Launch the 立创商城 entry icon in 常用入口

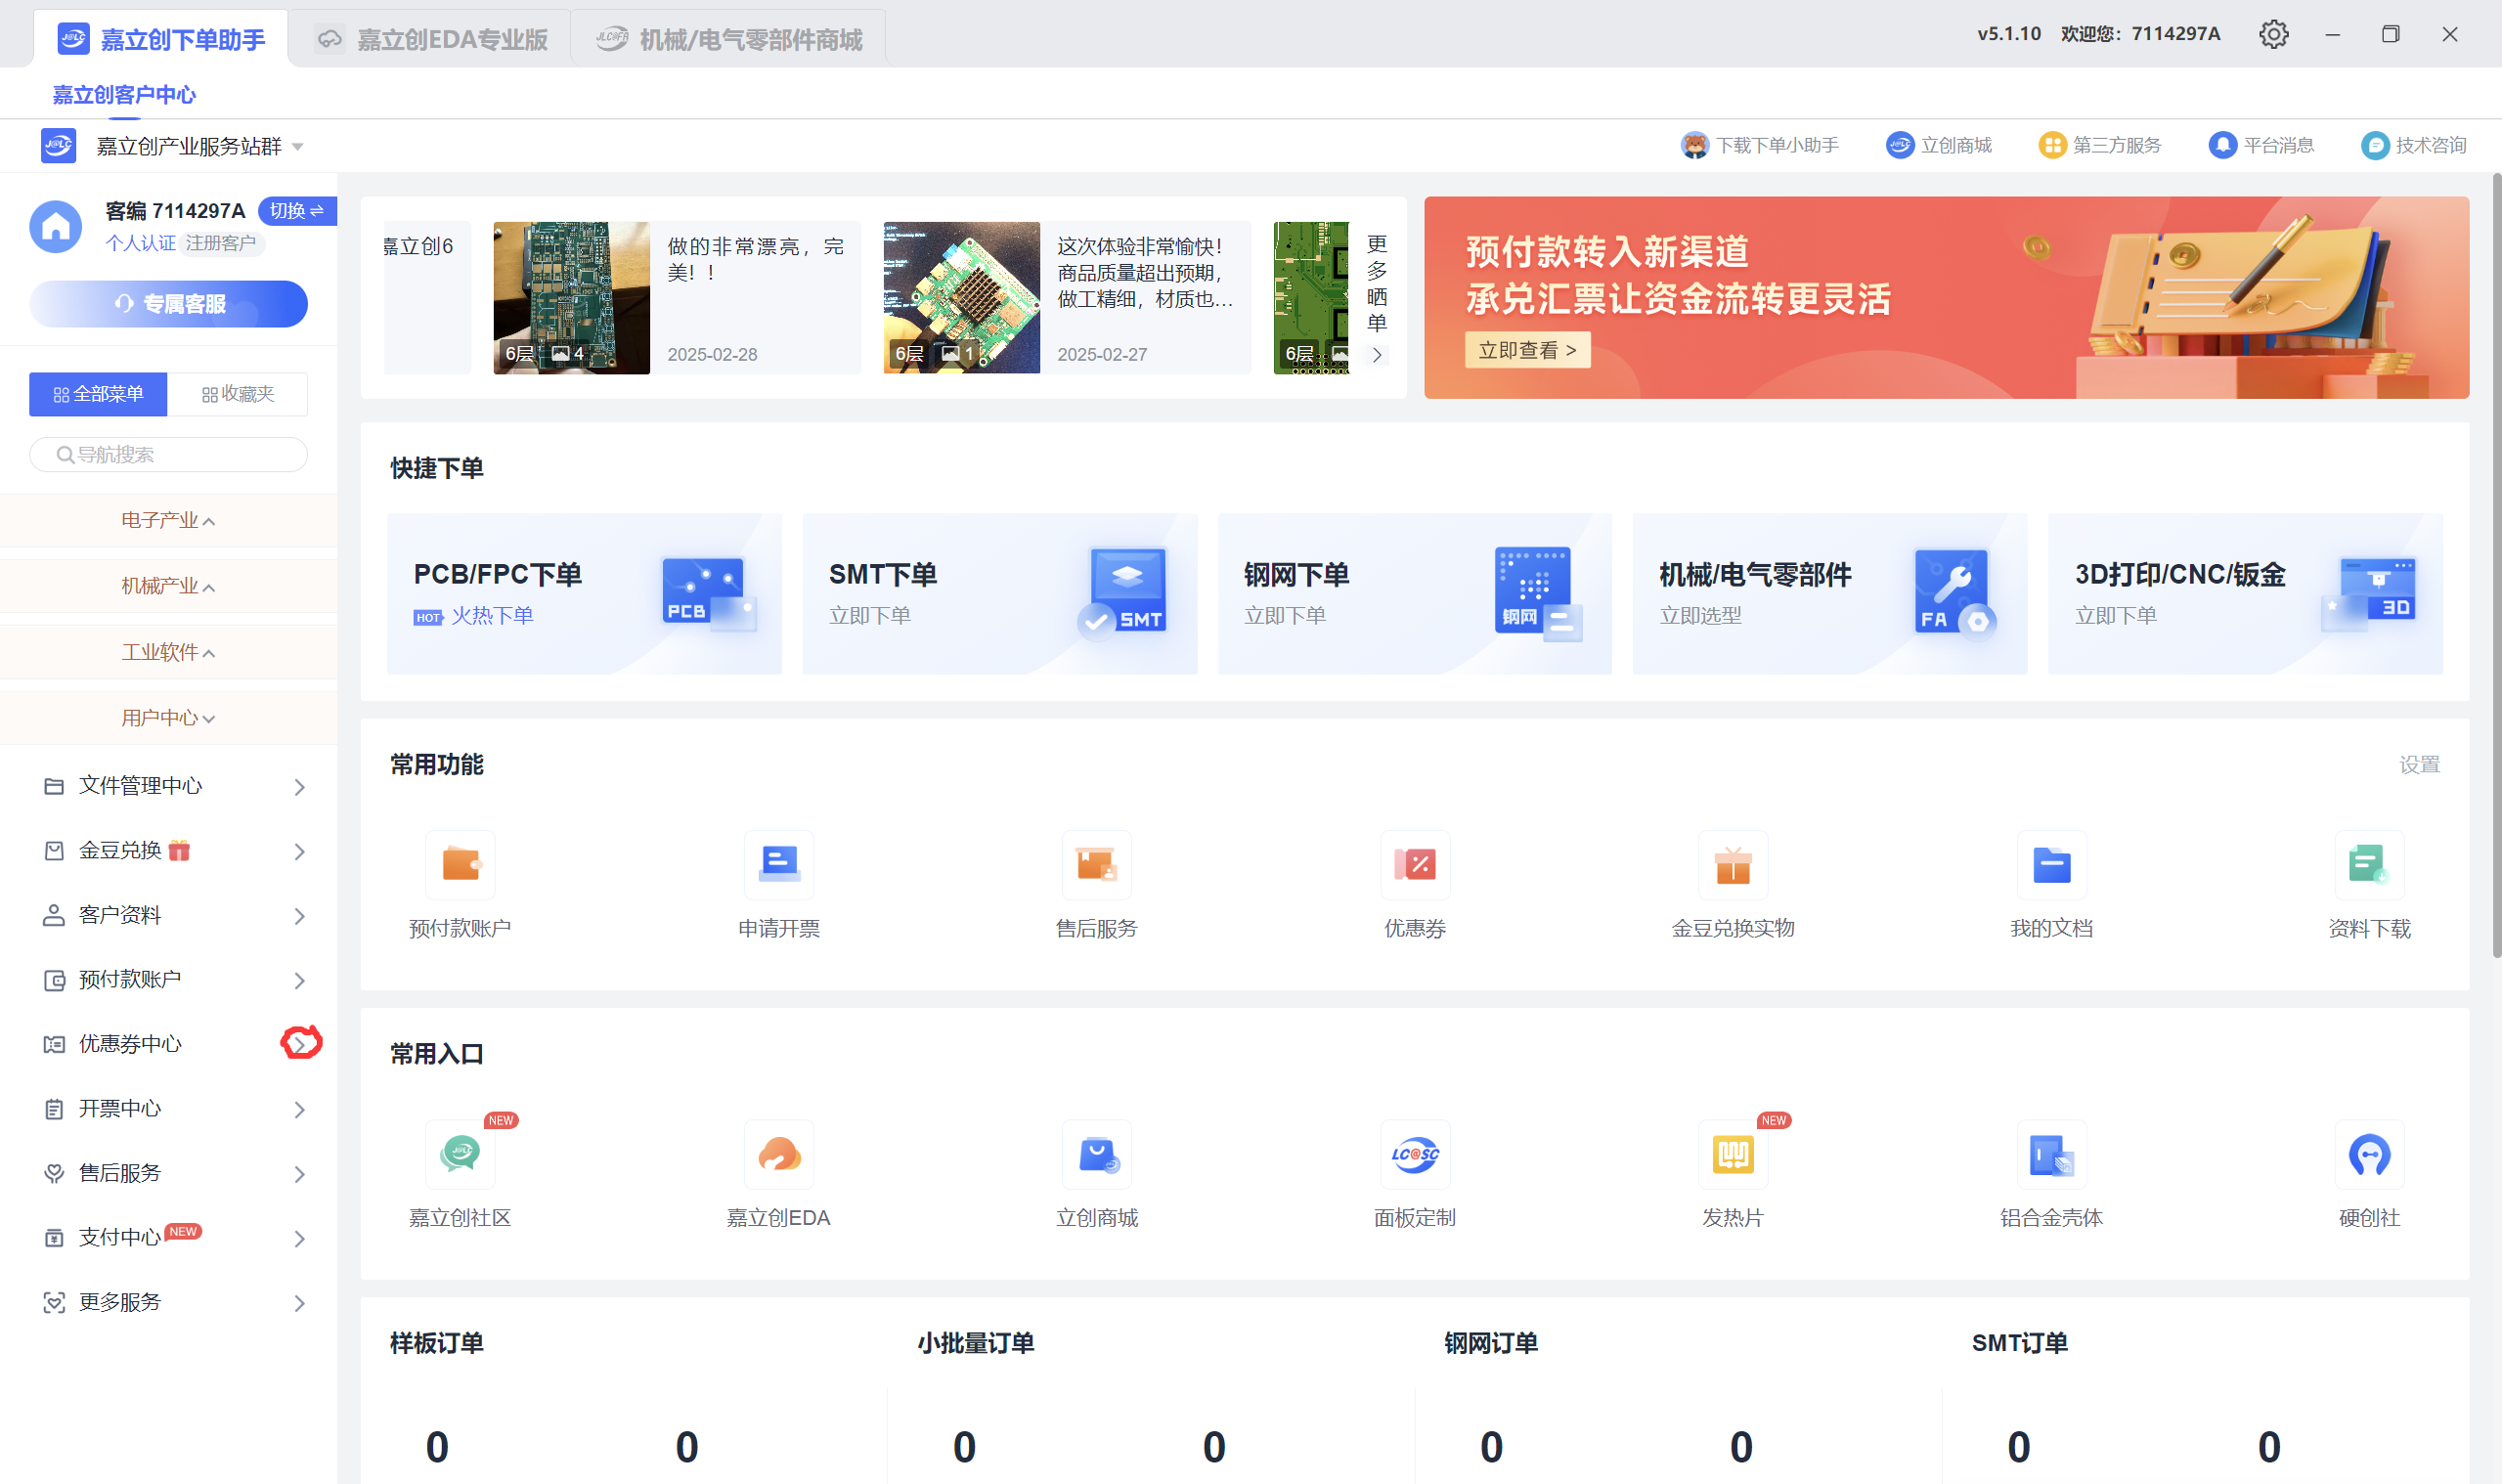click(1096, 1154)
